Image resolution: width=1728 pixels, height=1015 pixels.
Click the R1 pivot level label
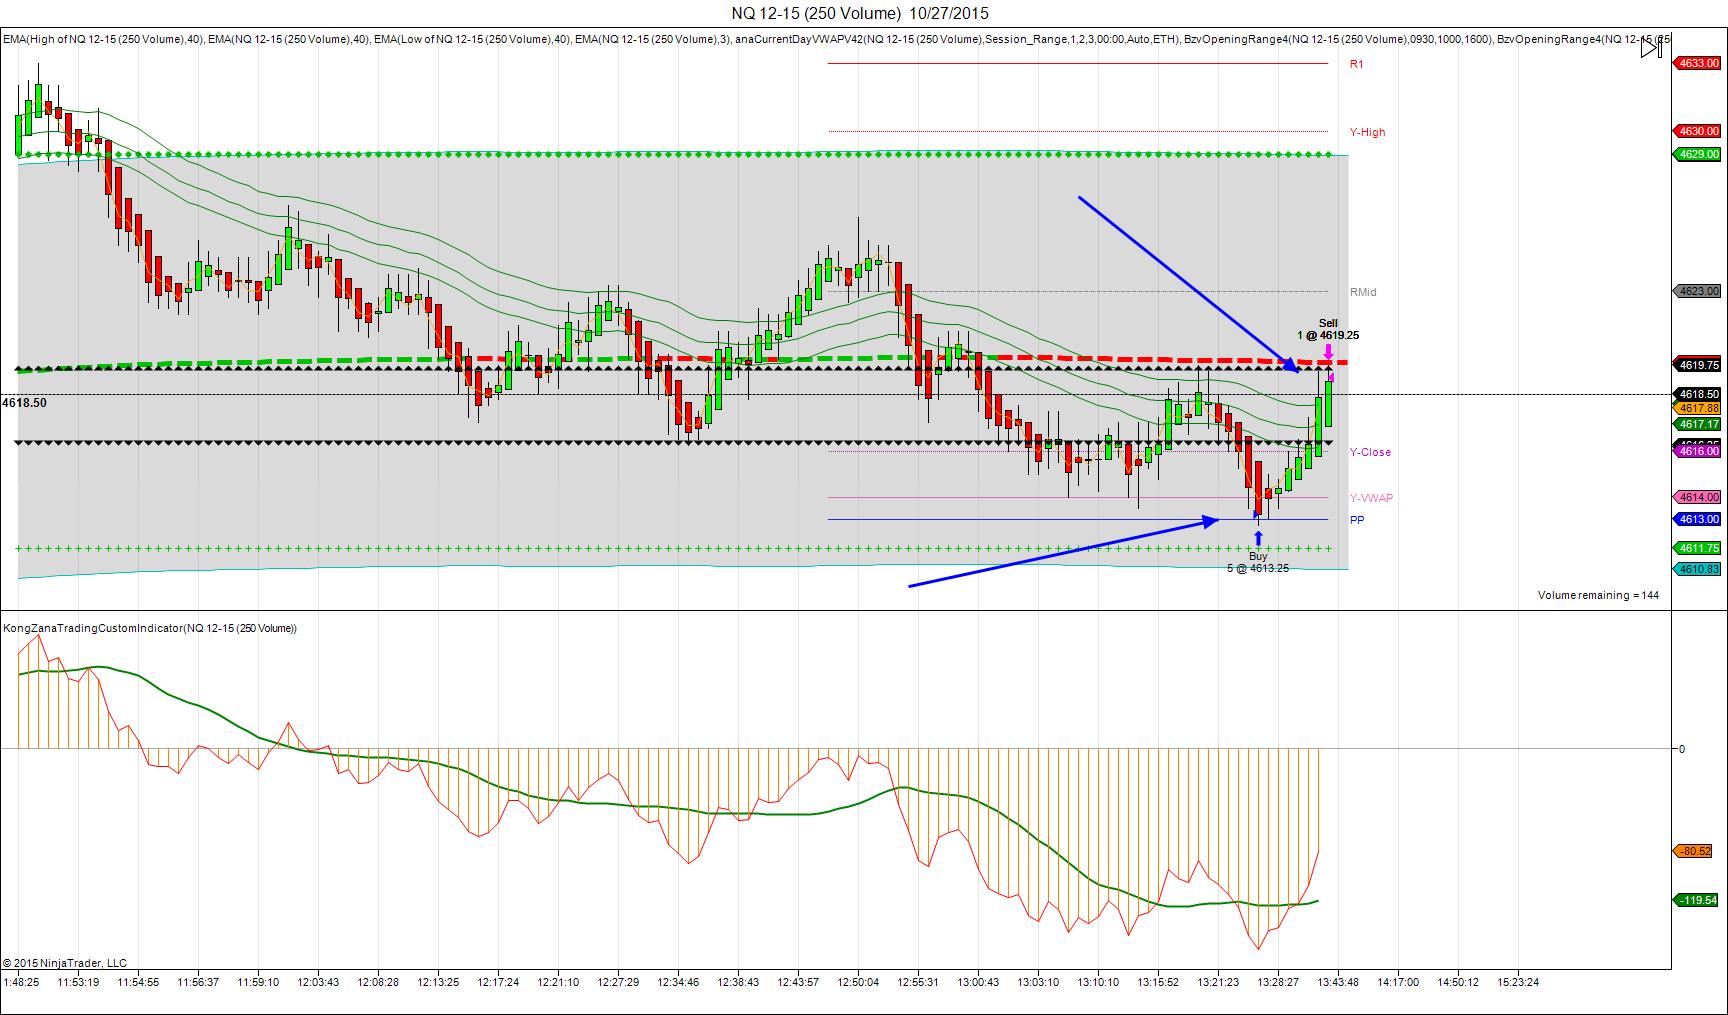(x=1356, y=64)
